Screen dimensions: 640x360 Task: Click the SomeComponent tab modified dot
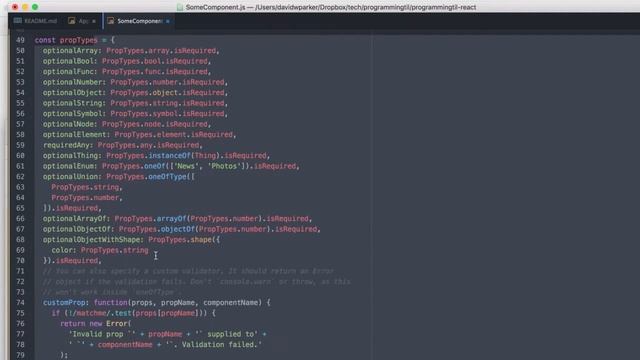click(167, 21)
